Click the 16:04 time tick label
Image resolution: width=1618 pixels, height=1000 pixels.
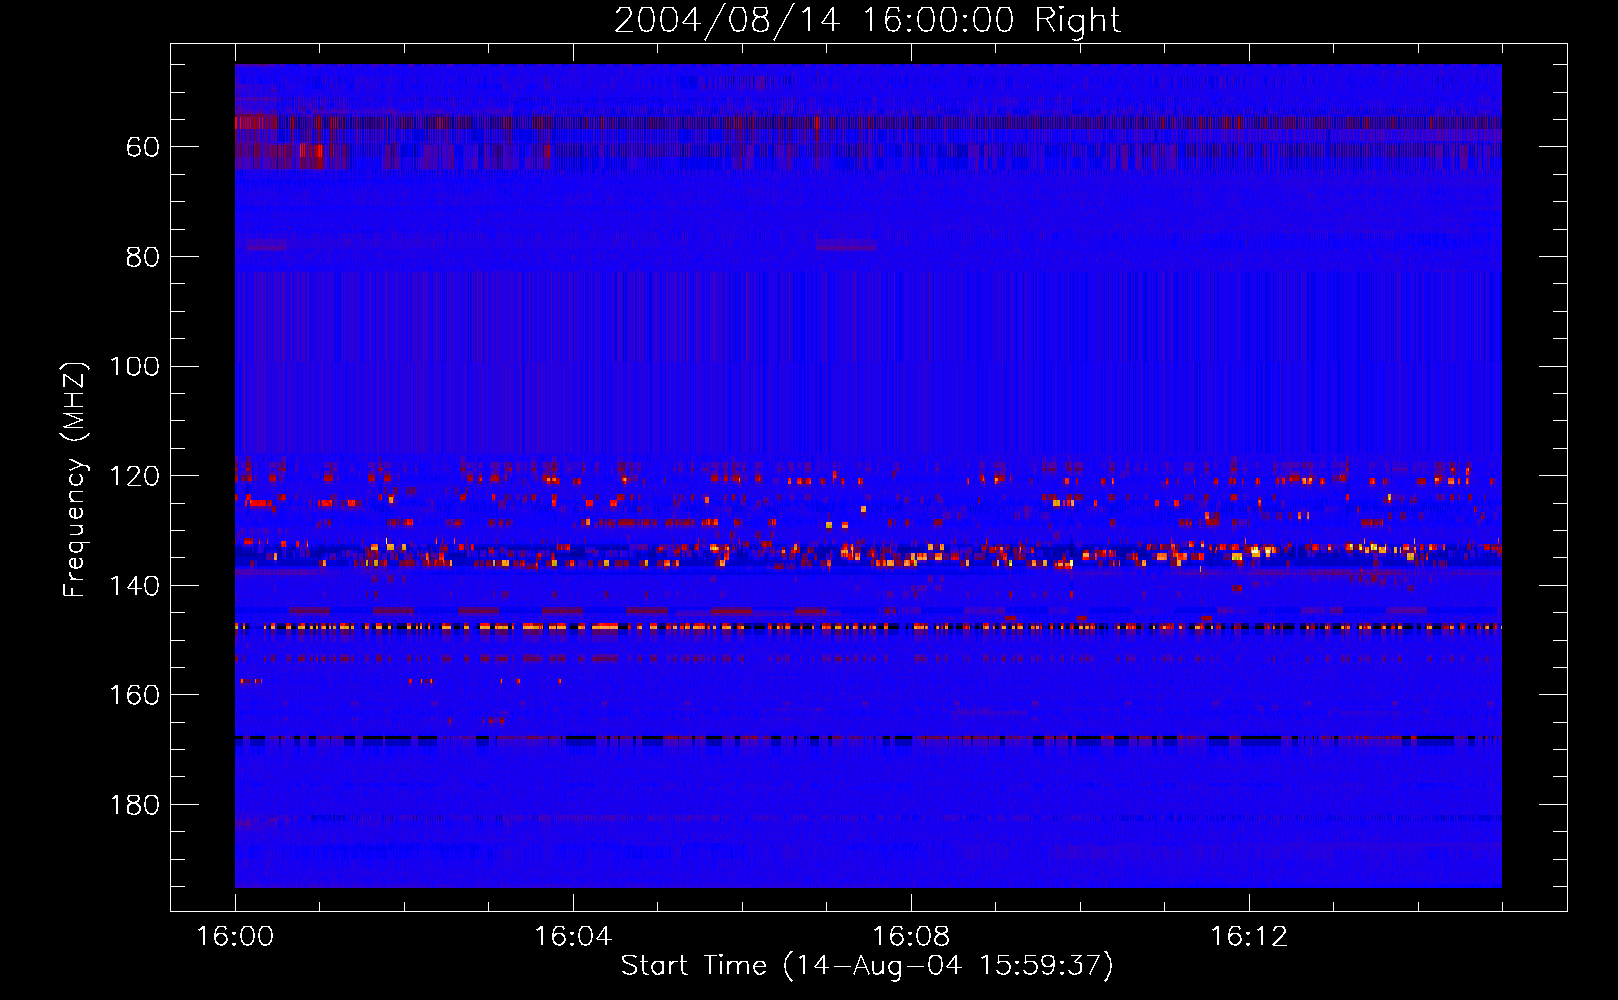[573, 937]
